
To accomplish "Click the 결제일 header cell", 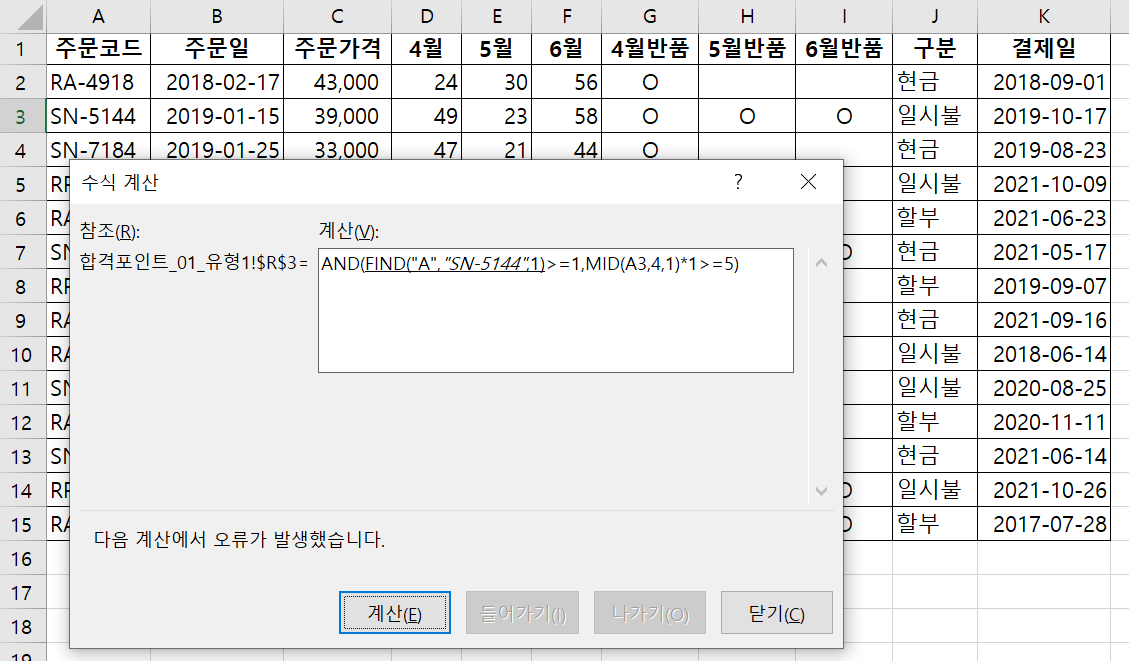I will click(1043, 48).
